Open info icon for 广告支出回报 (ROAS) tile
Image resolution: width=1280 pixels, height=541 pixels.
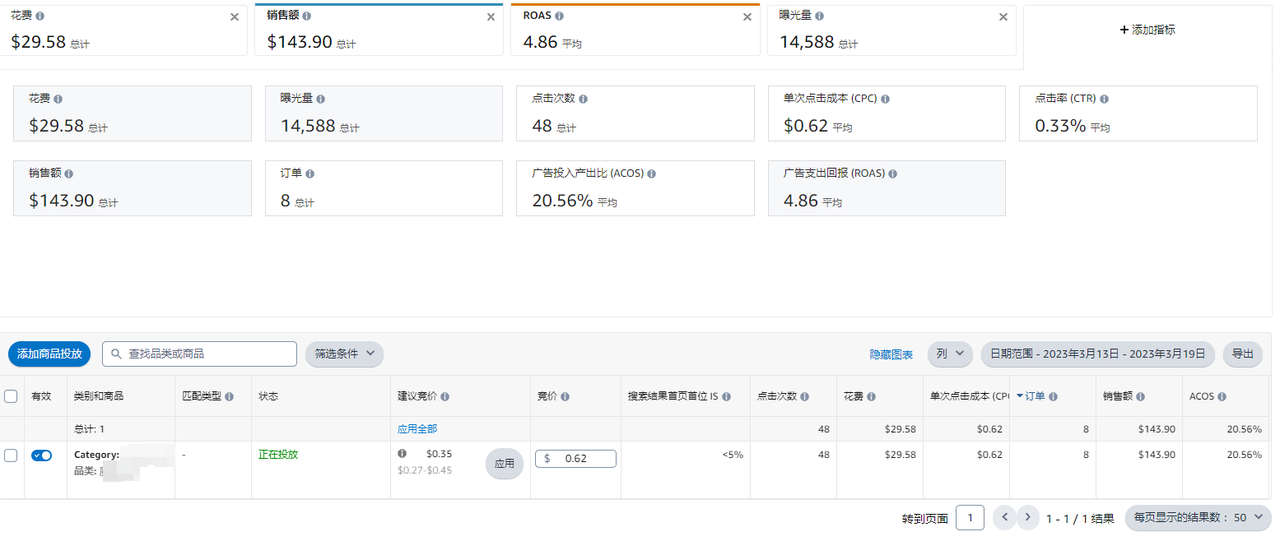[893, 173]
